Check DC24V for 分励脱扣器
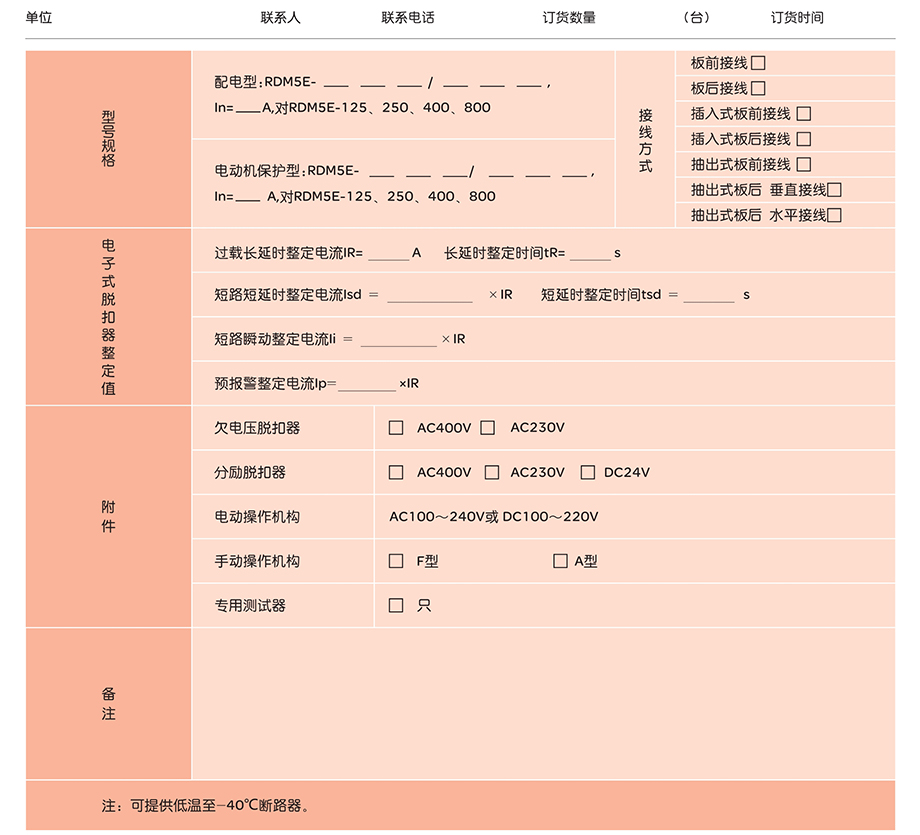Image resolution: width=920 pixels, height=835 pixels. (x=587, y=472)
